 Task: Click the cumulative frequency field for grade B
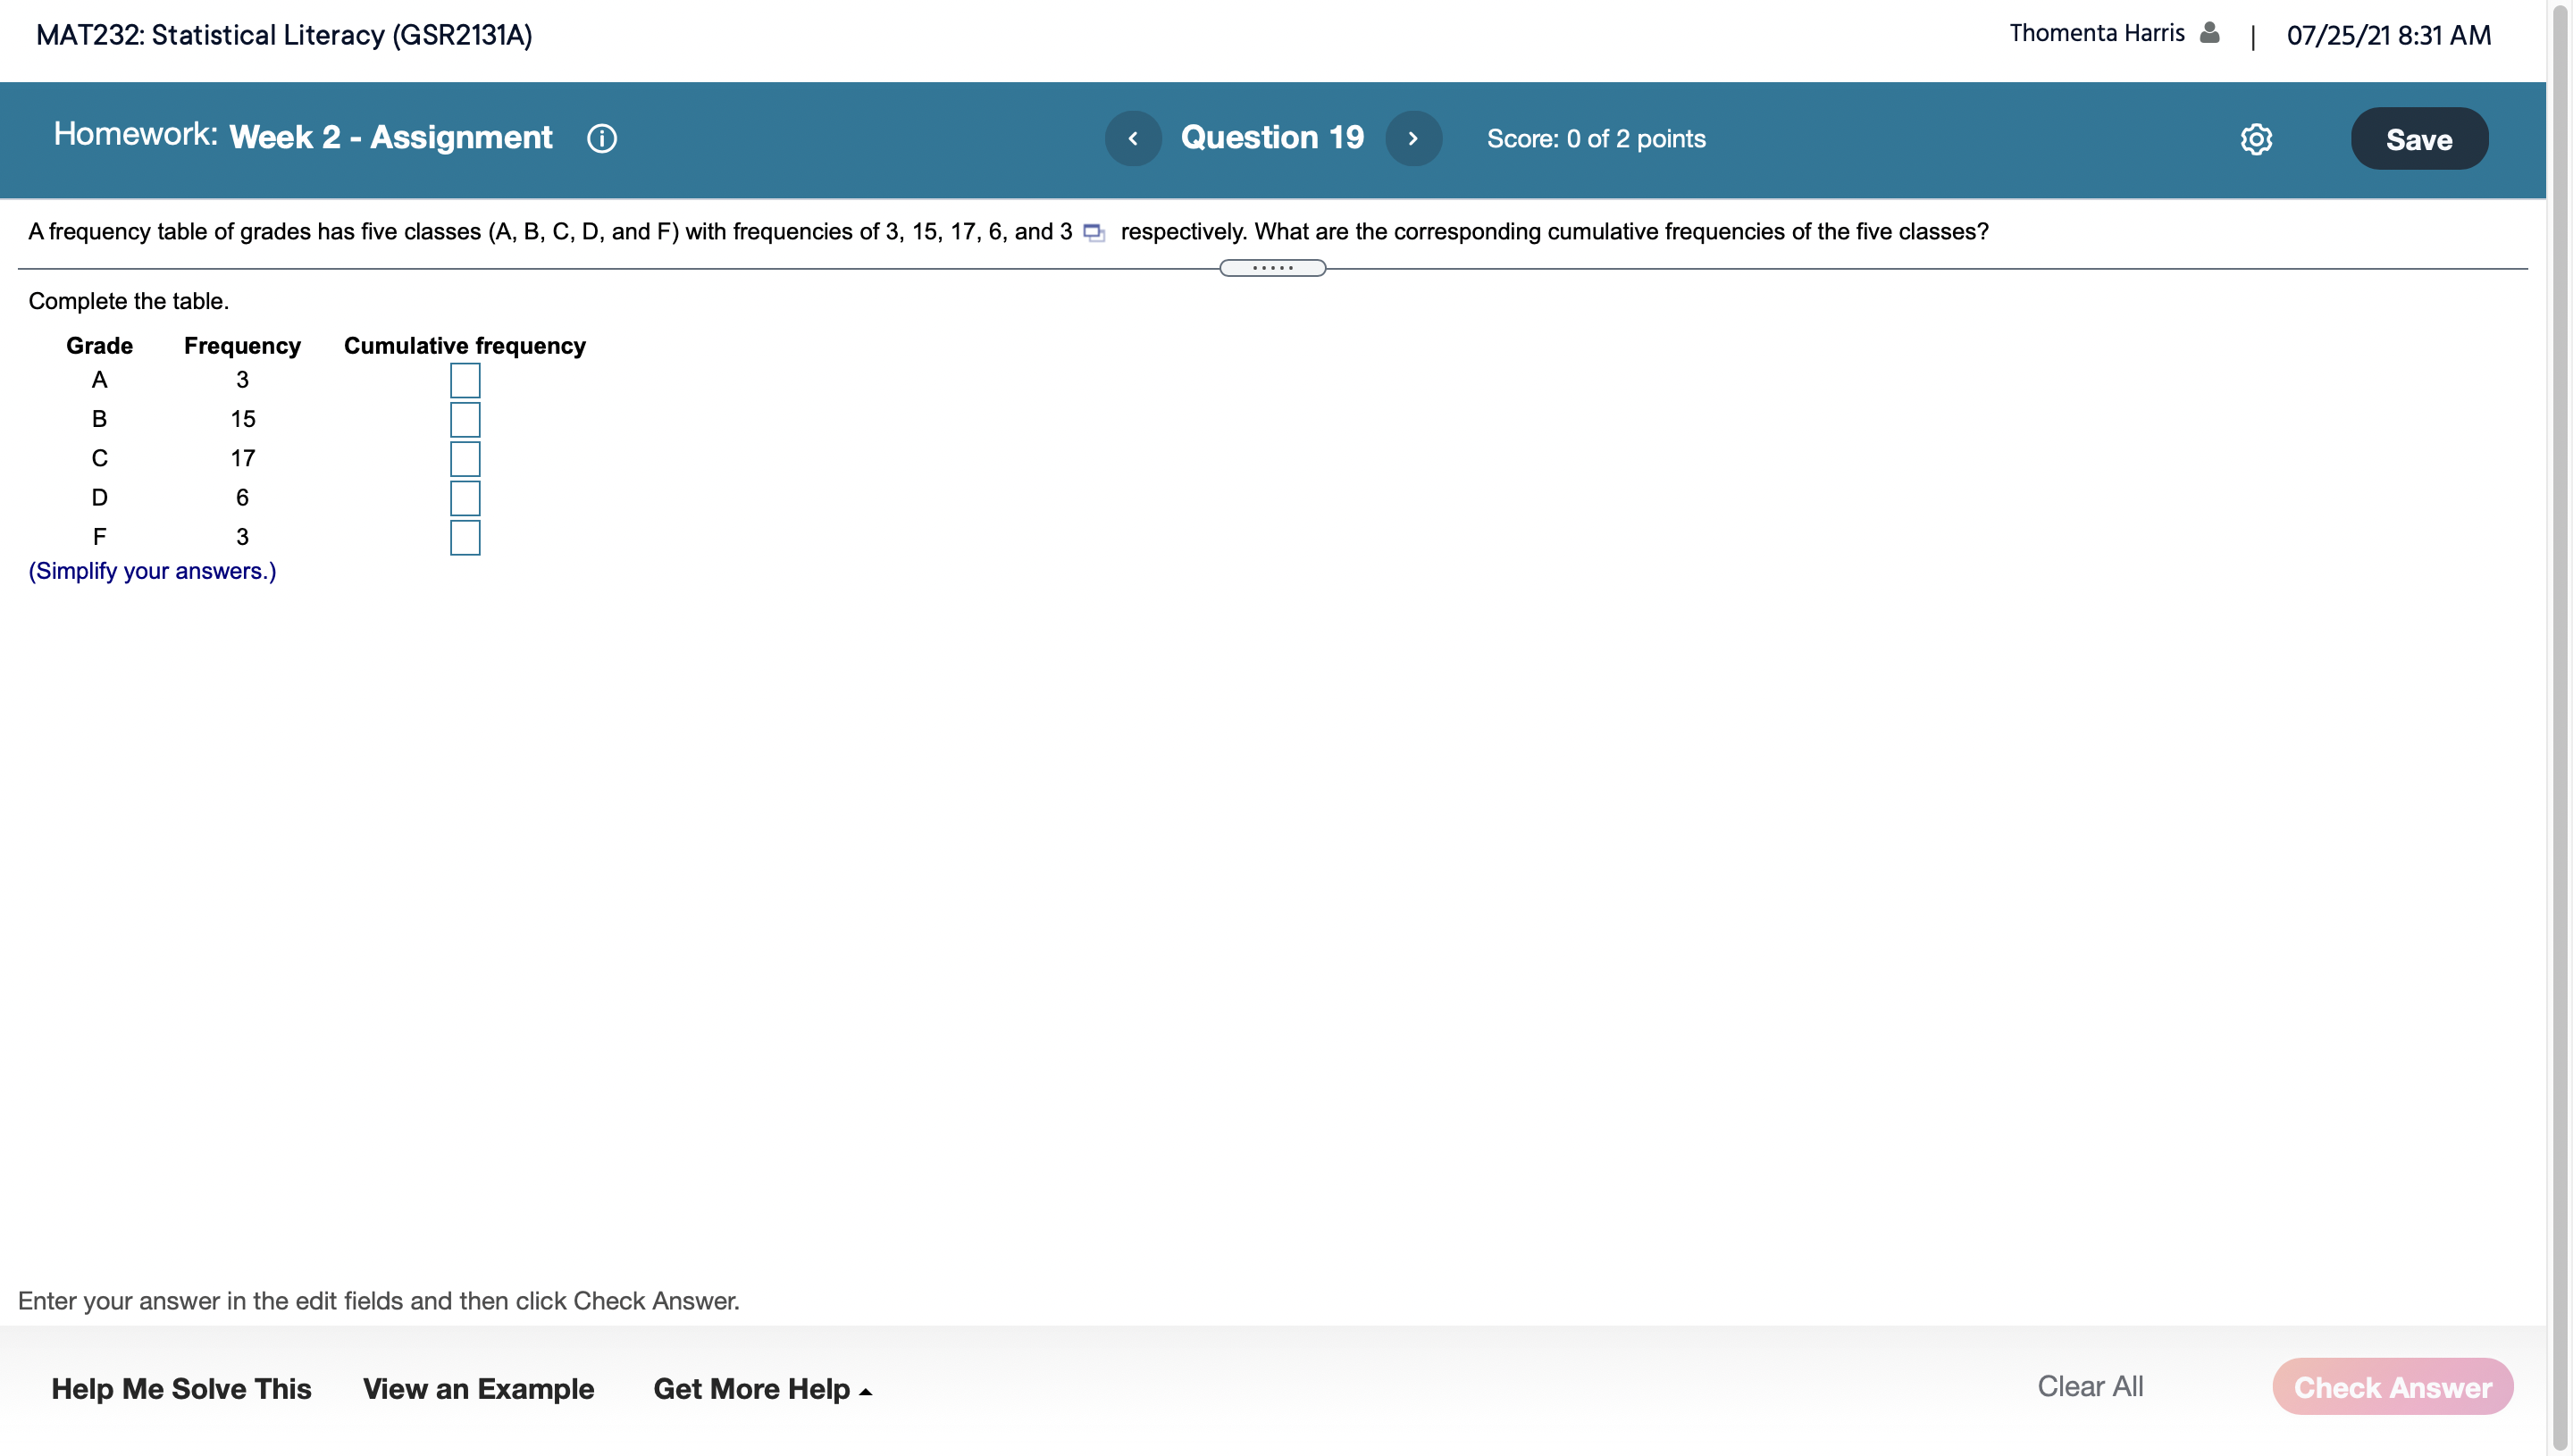[465, 419]
